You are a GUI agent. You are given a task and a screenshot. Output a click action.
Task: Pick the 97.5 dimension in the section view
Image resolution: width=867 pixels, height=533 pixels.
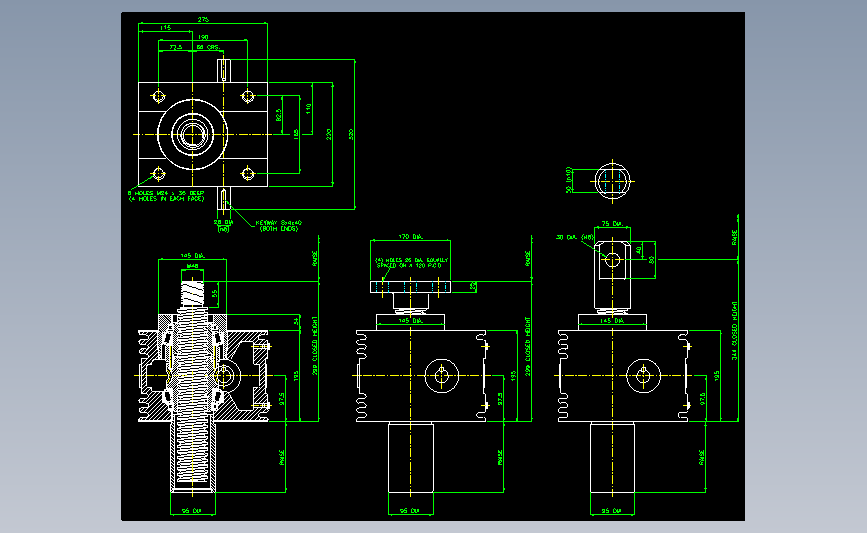[282, 399]
